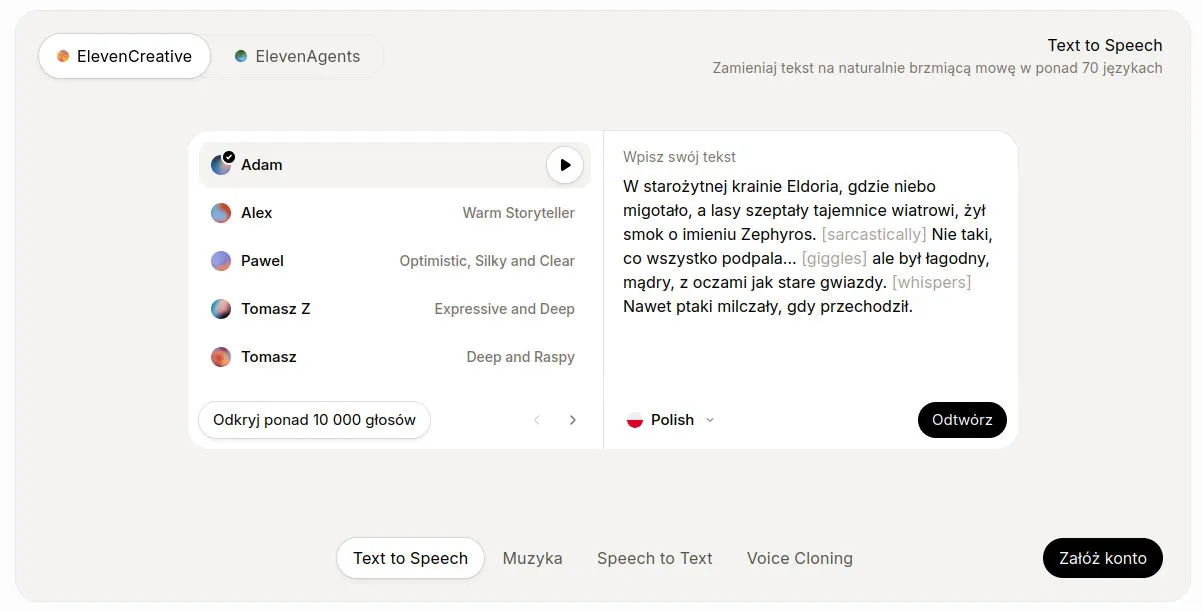
Task: Play the Adam voice preview
Action: tap(565, 164)
